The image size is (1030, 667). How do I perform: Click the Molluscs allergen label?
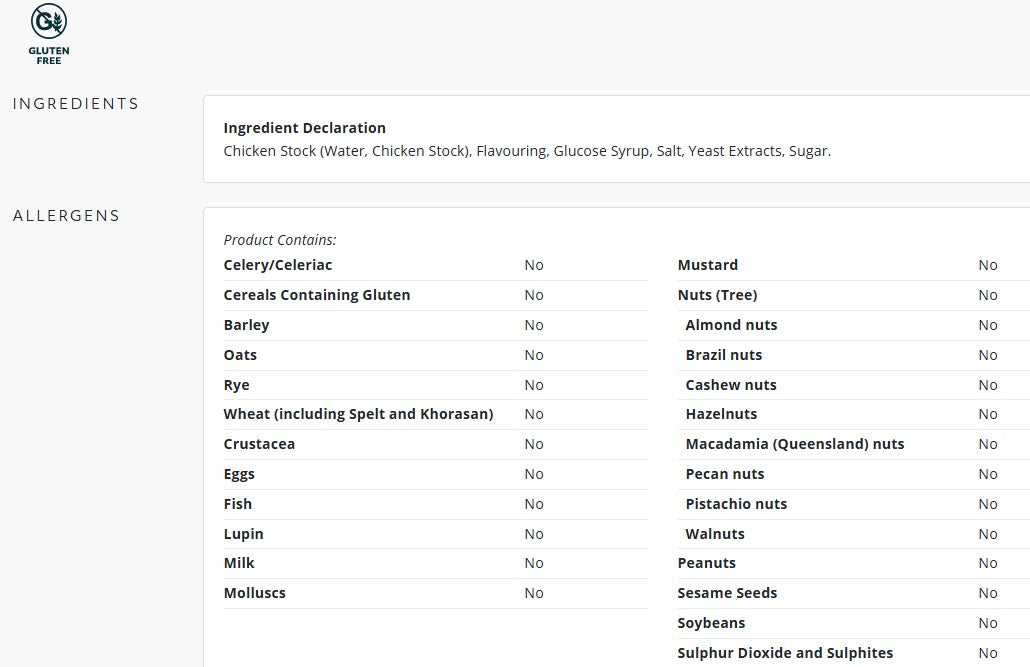click(254, 593)
